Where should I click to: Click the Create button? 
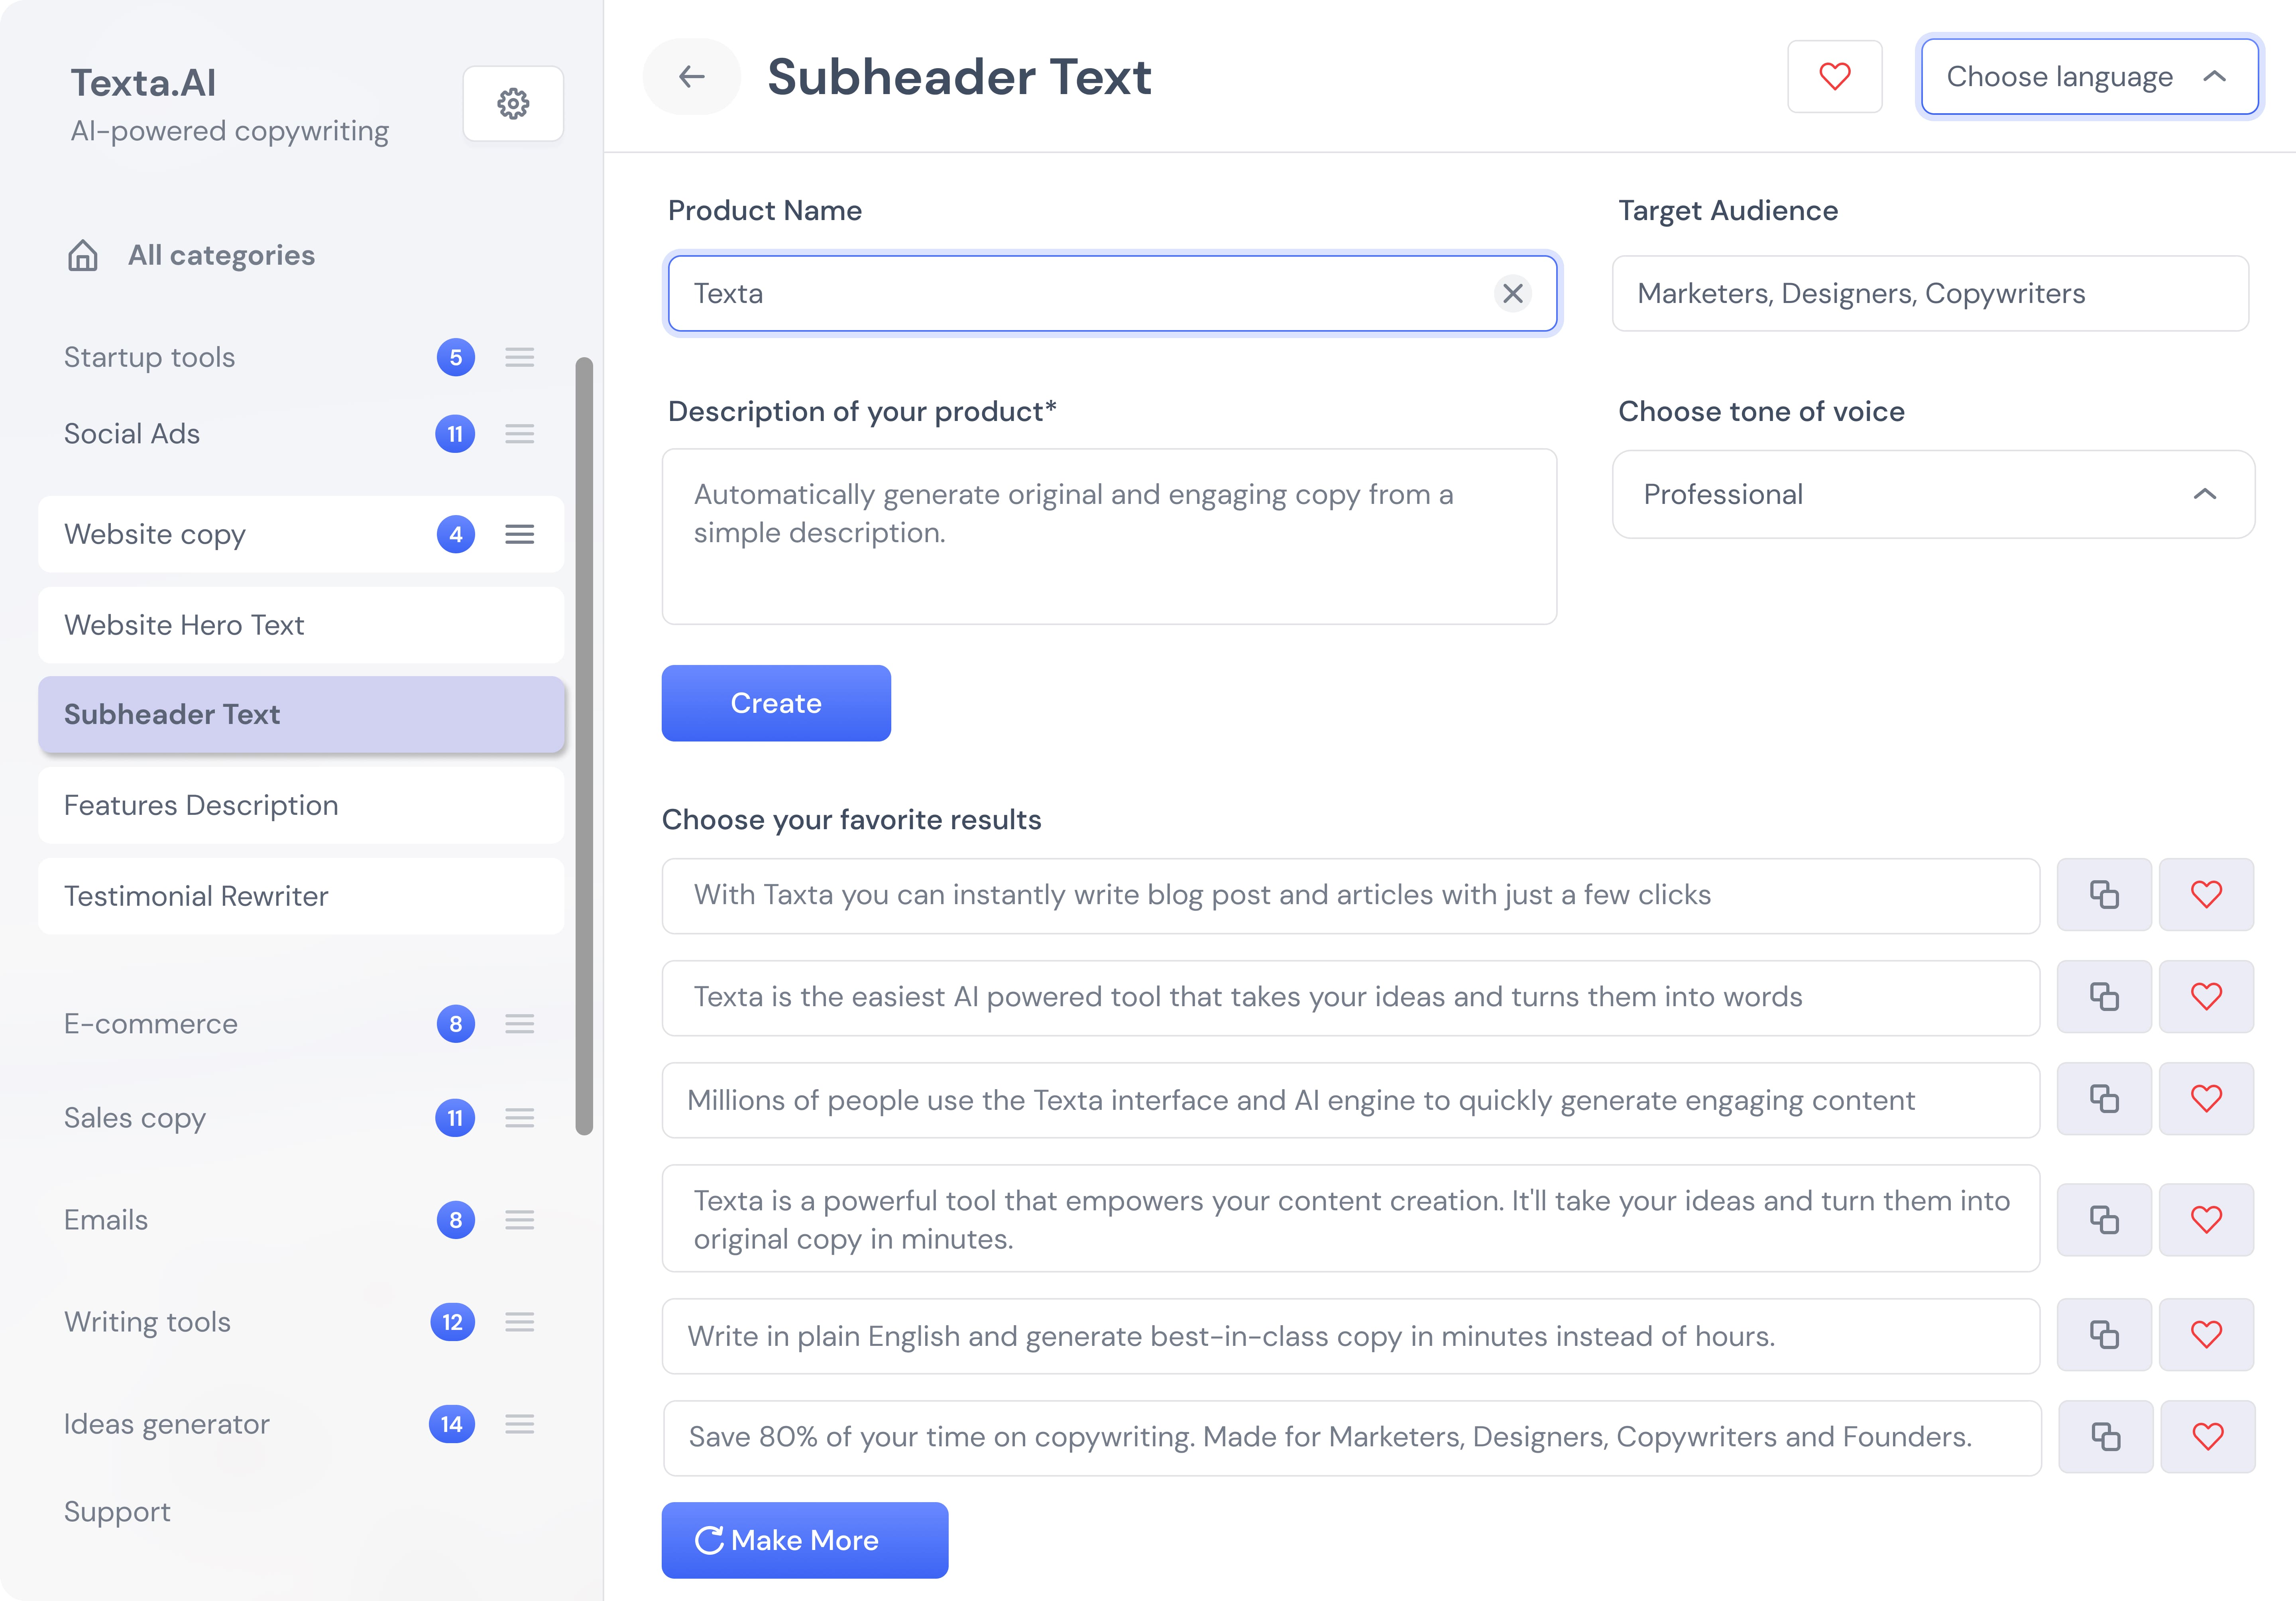click(x=776, y=703)
